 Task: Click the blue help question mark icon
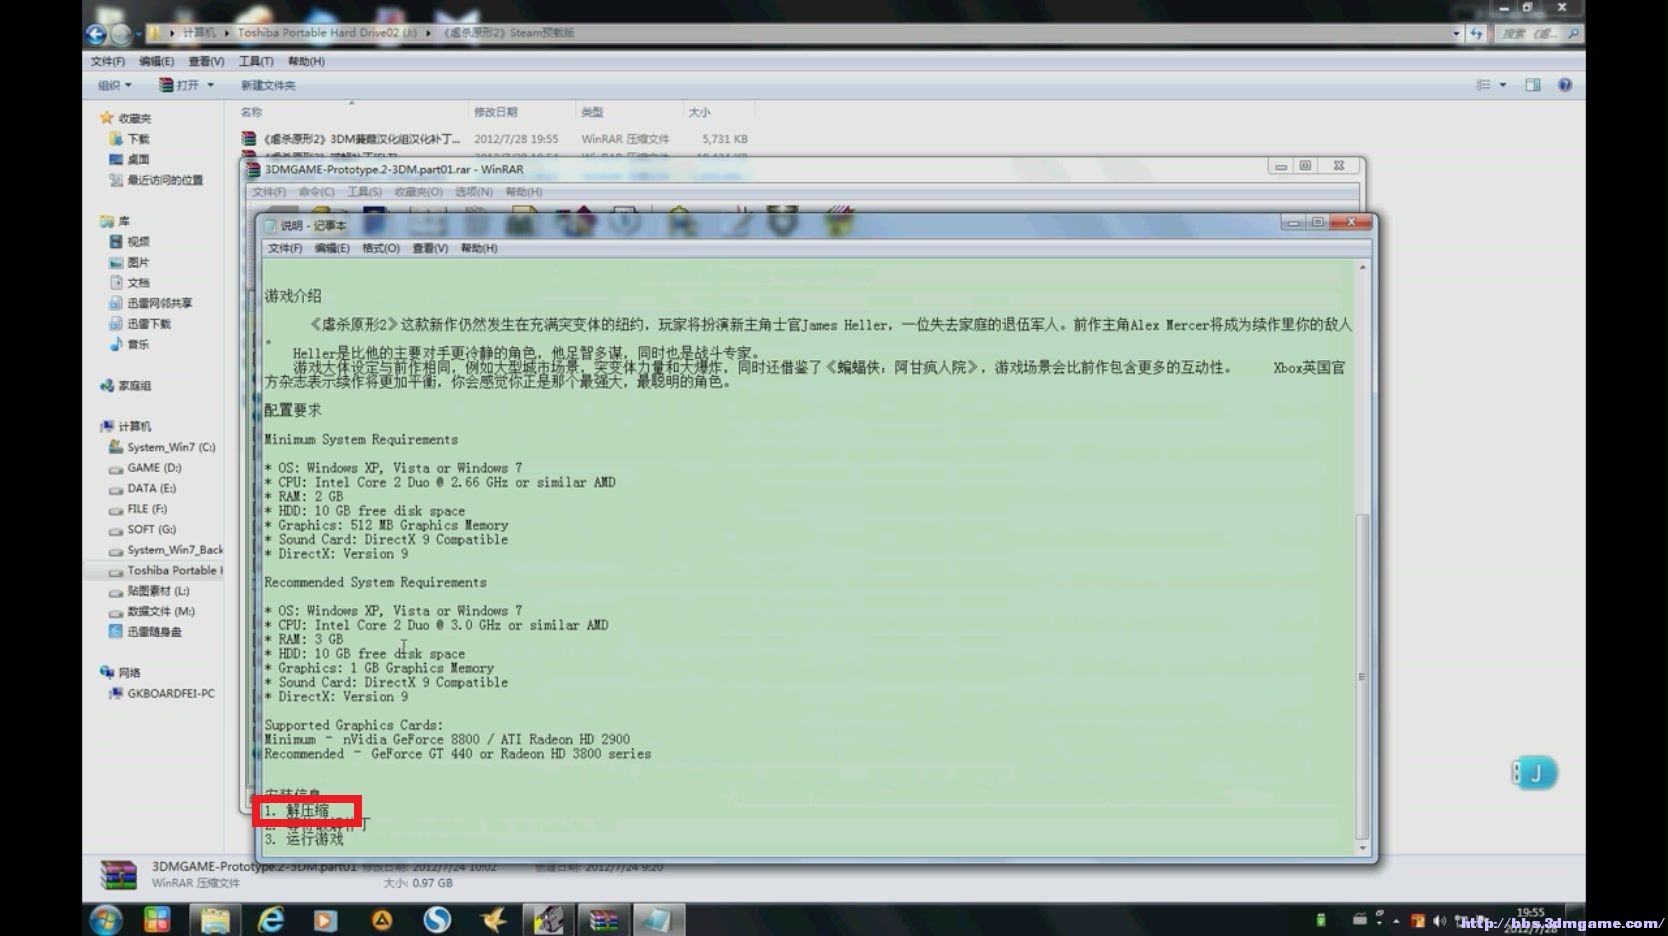coord(1565,85)
